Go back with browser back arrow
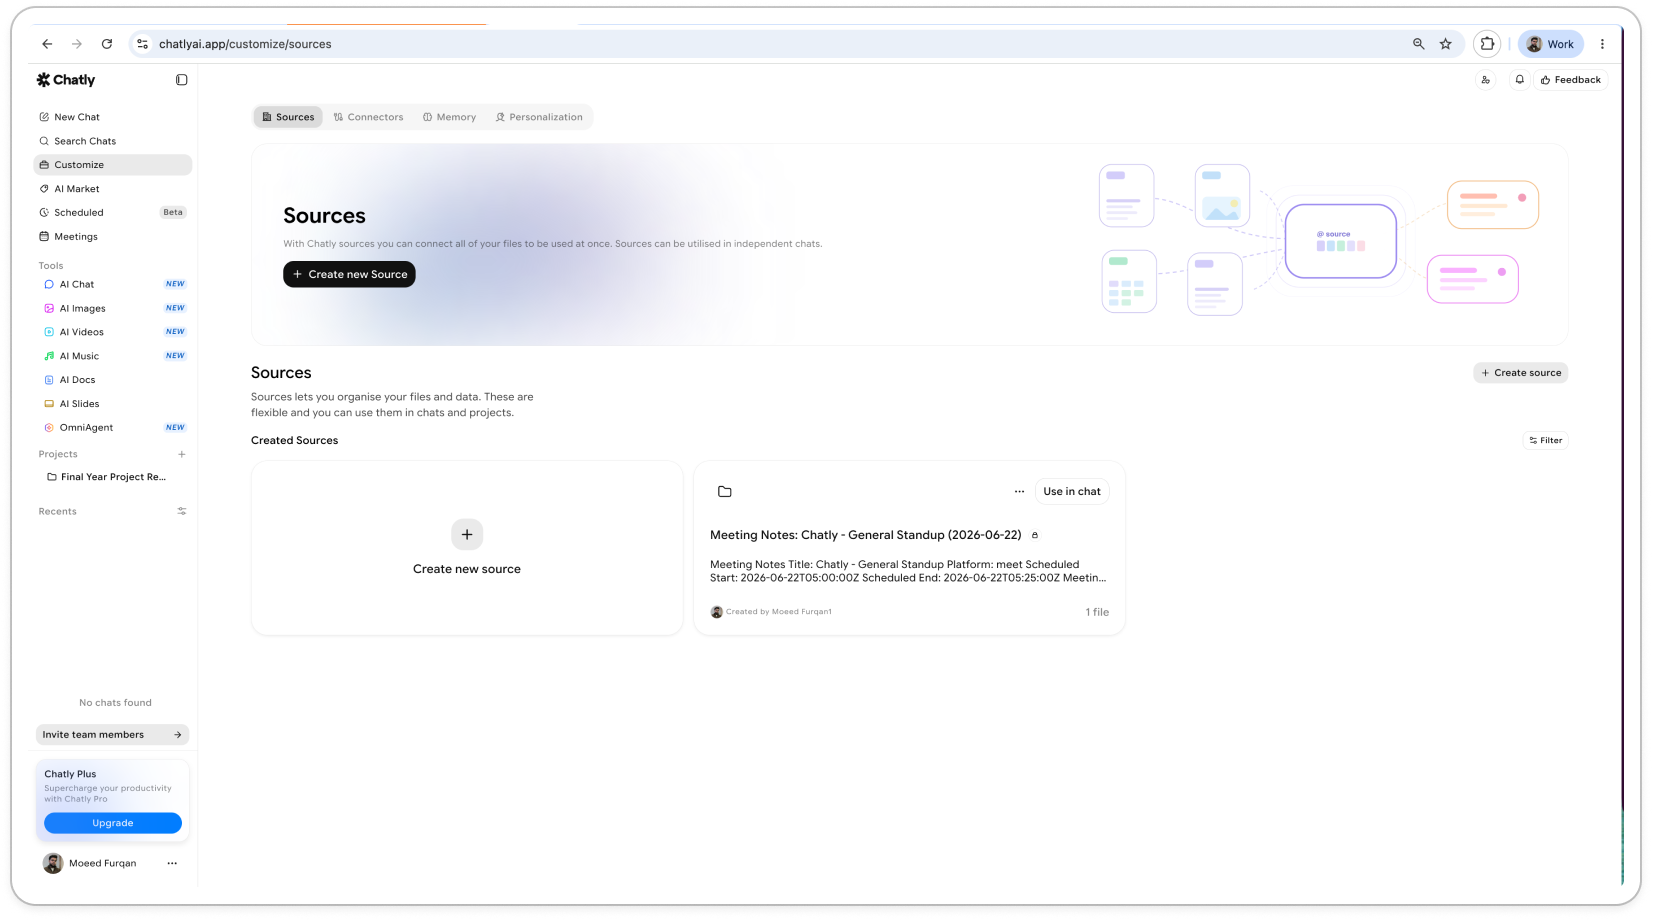1653x920 pixels. pos(47,44)
